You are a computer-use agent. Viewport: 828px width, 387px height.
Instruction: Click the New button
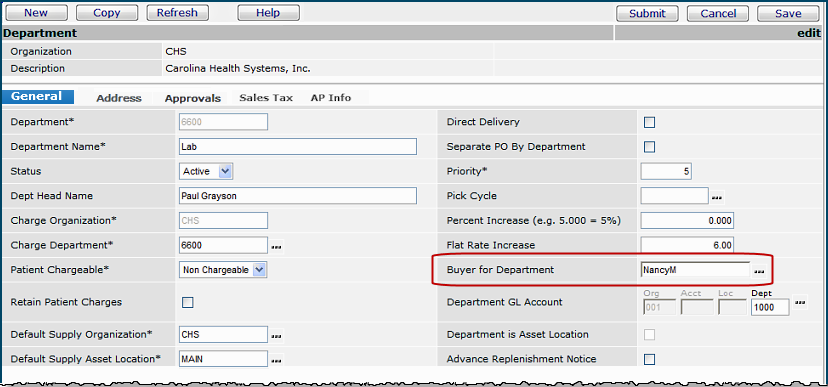tap(36, 13)
